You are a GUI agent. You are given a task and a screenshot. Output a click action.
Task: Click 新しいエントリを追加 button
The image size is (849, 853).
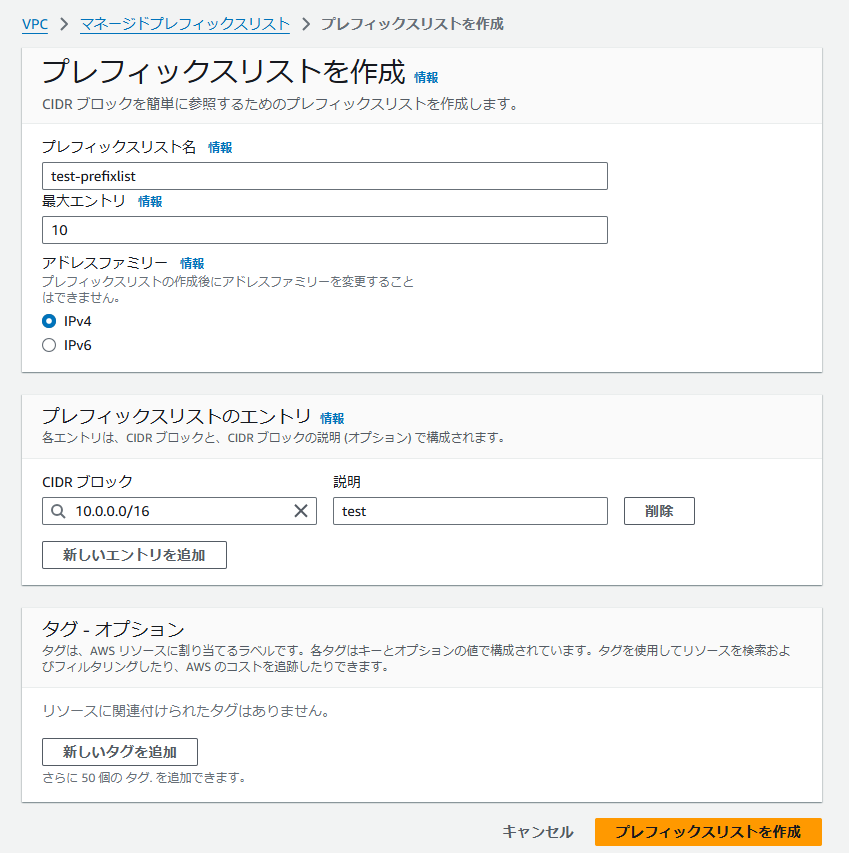click(134, 555)
